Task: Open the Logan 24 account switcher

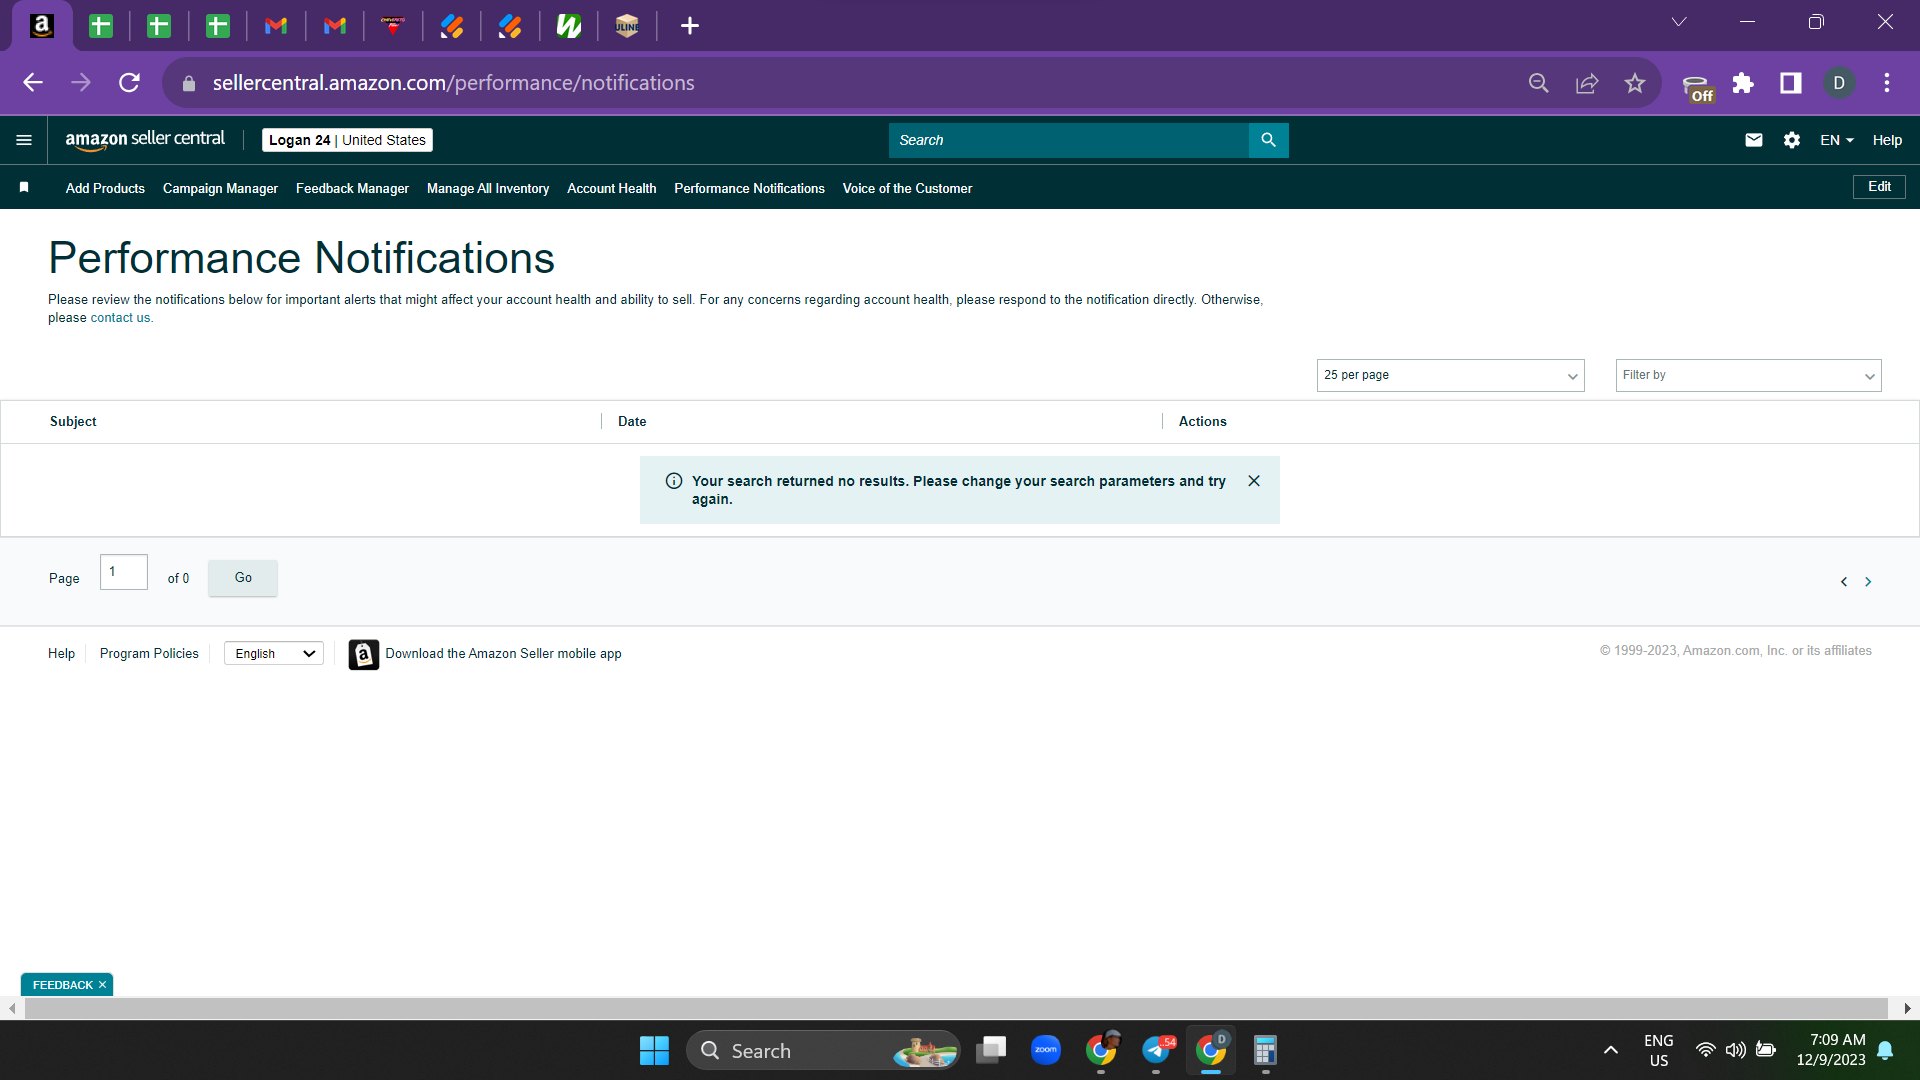Action: [347, 140]
